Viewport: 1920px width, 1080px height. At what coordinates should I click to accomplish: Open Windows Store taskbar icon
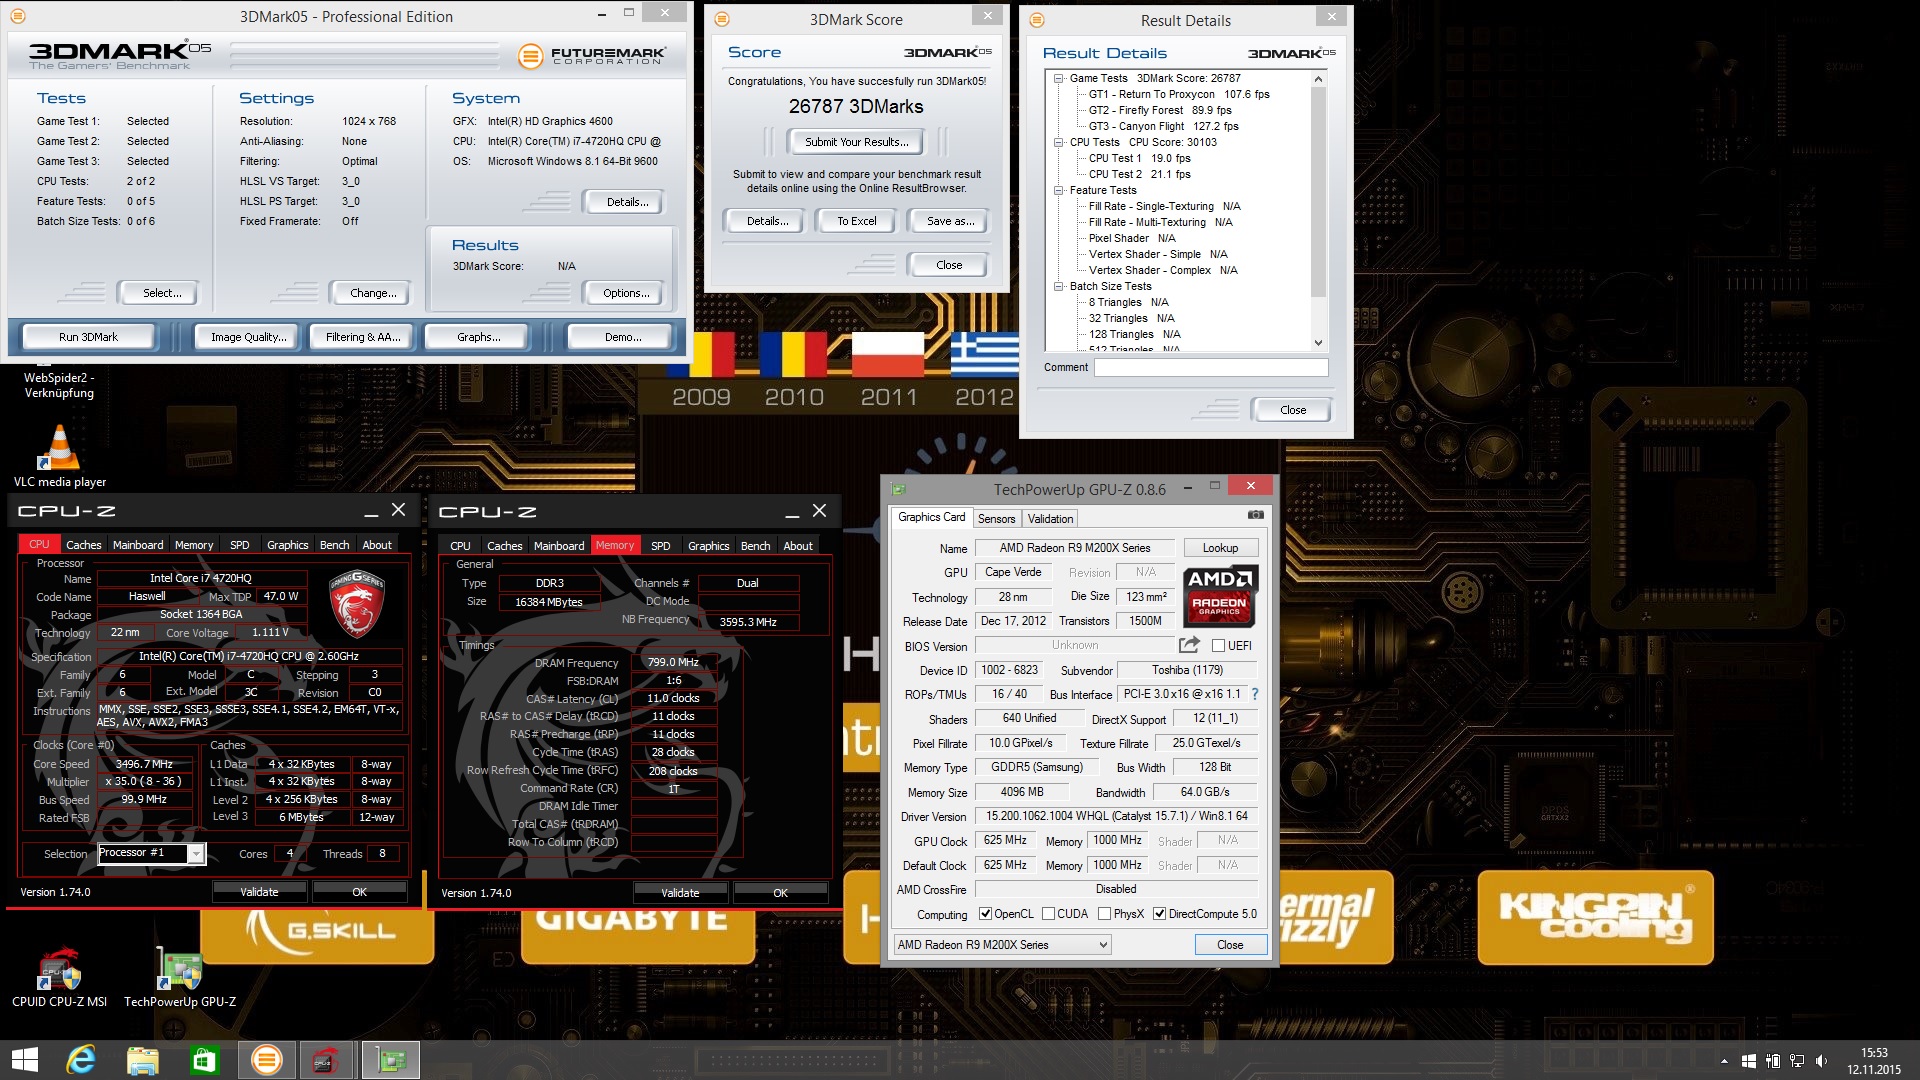203,1060
